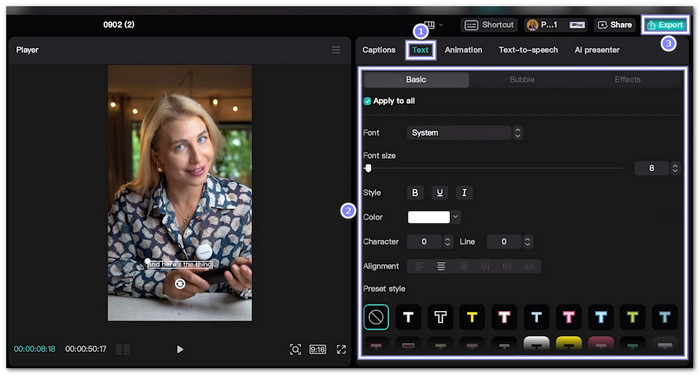Toggle Italic text style

pos(464,193)
